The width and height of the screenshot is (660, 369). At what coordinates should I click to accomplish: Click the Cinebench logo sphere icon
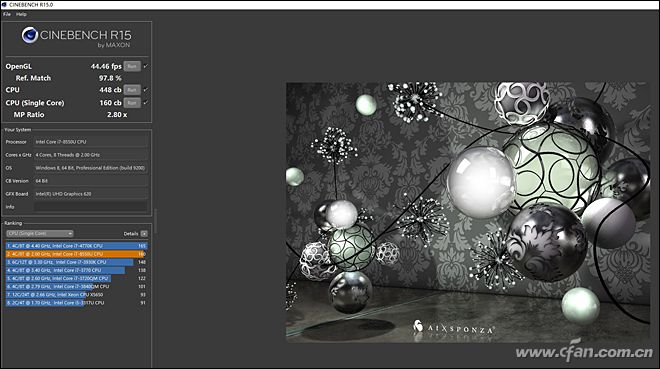(30, 35)
